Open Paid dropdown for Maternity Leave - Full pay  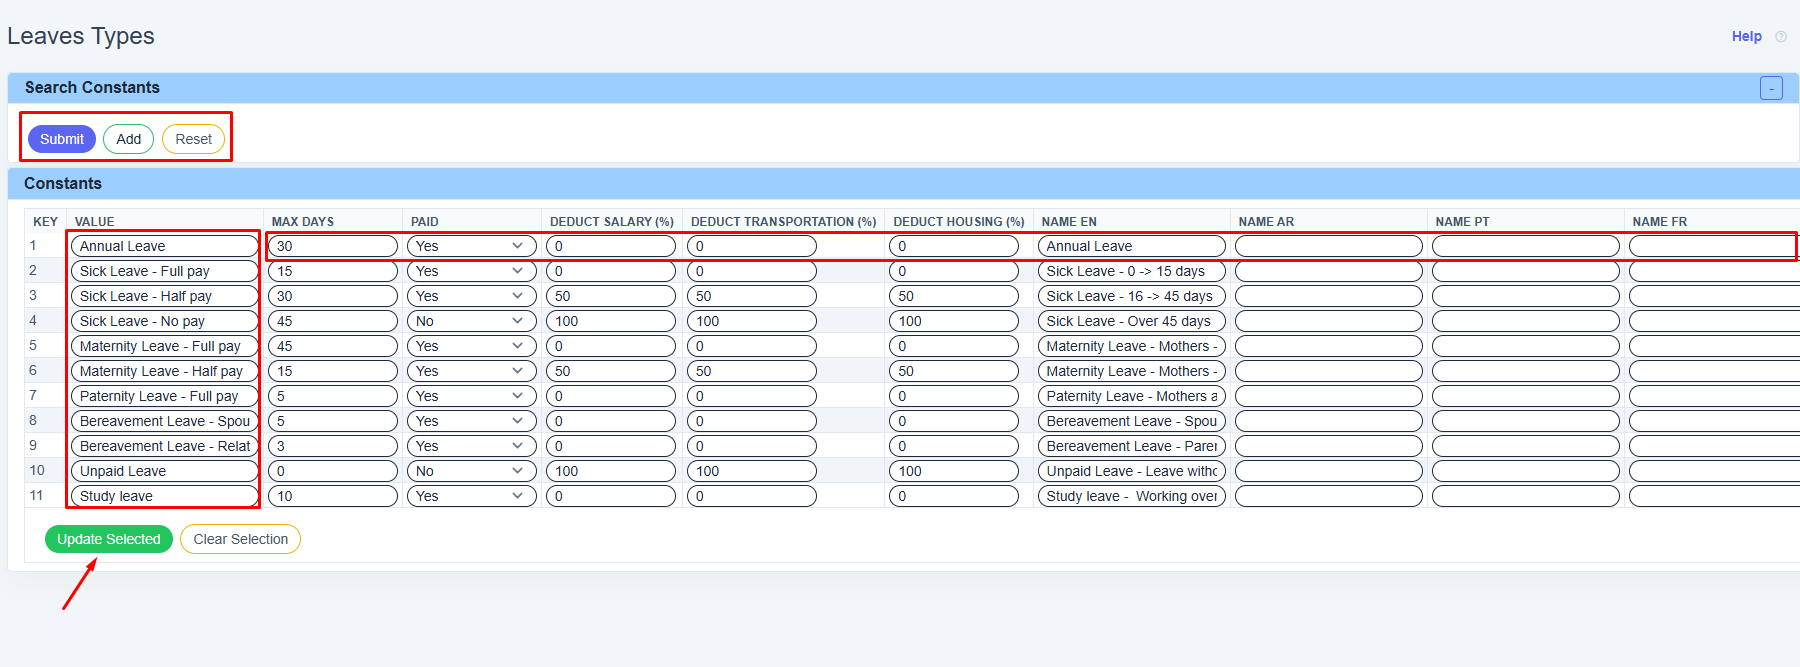point(472,346)
